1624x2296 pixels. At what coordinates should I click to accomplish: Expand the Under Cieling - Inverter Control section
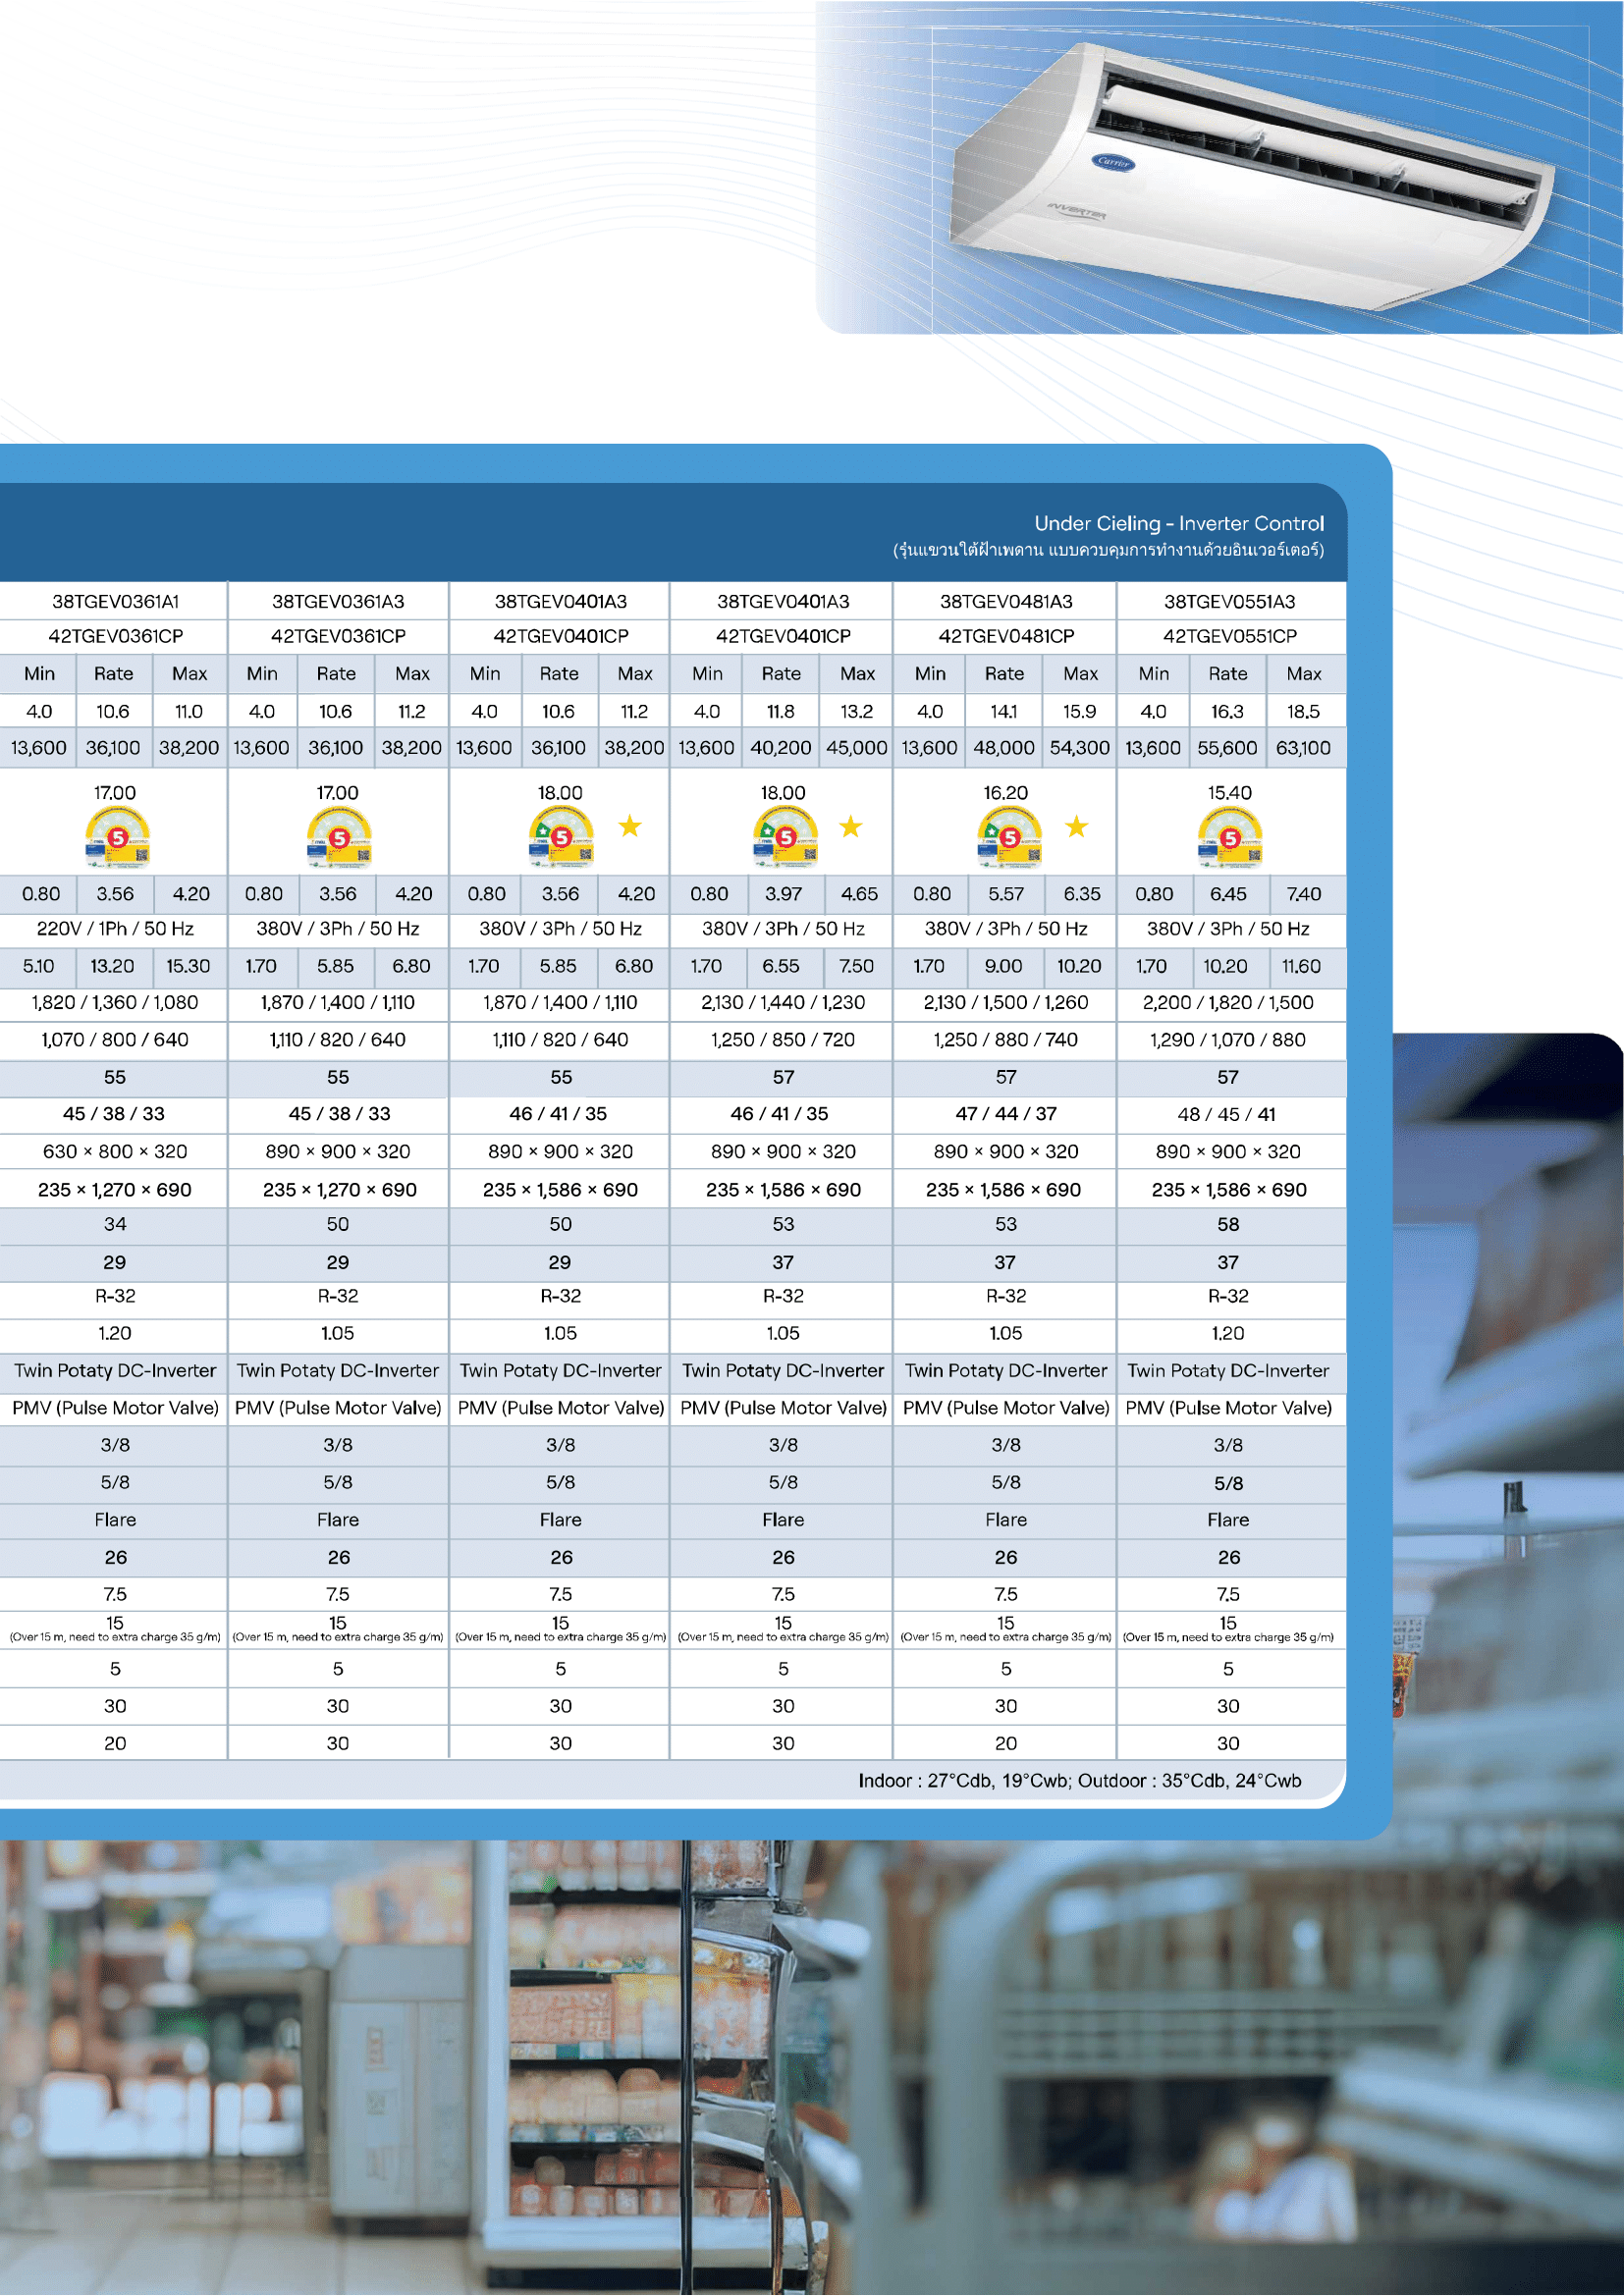point(1178,523)
